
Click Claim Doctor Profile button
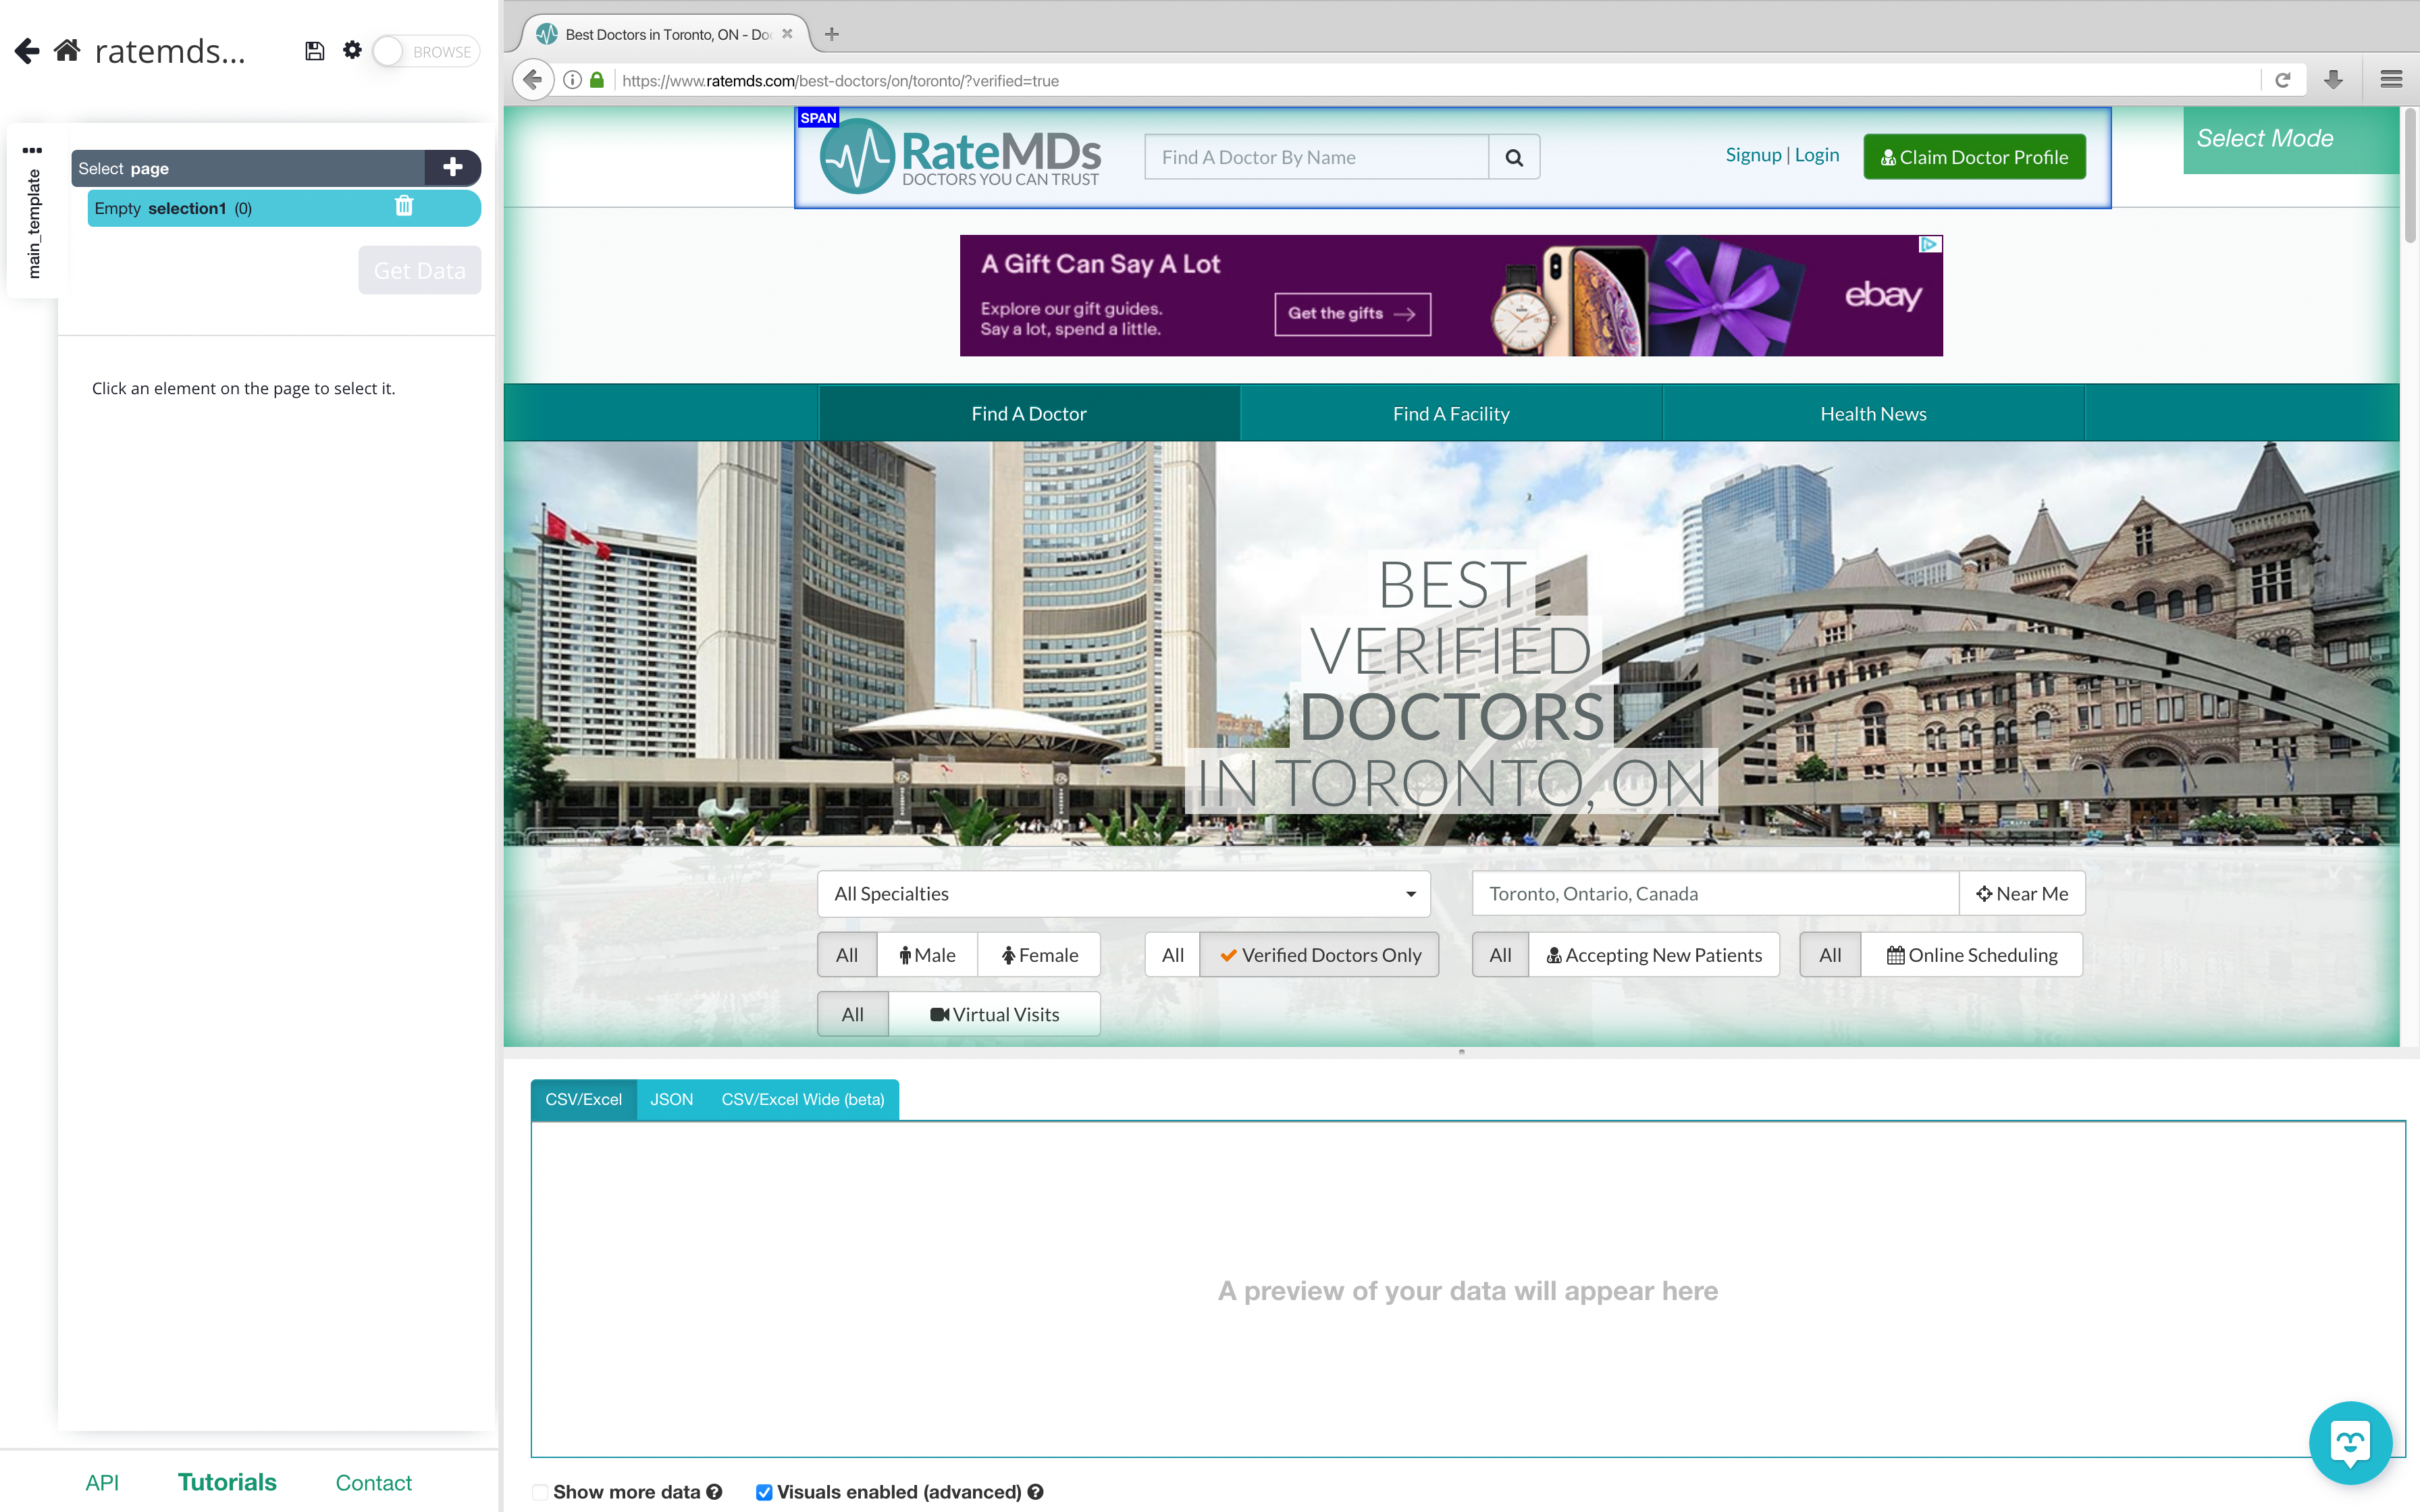(x=1974, y=157)
